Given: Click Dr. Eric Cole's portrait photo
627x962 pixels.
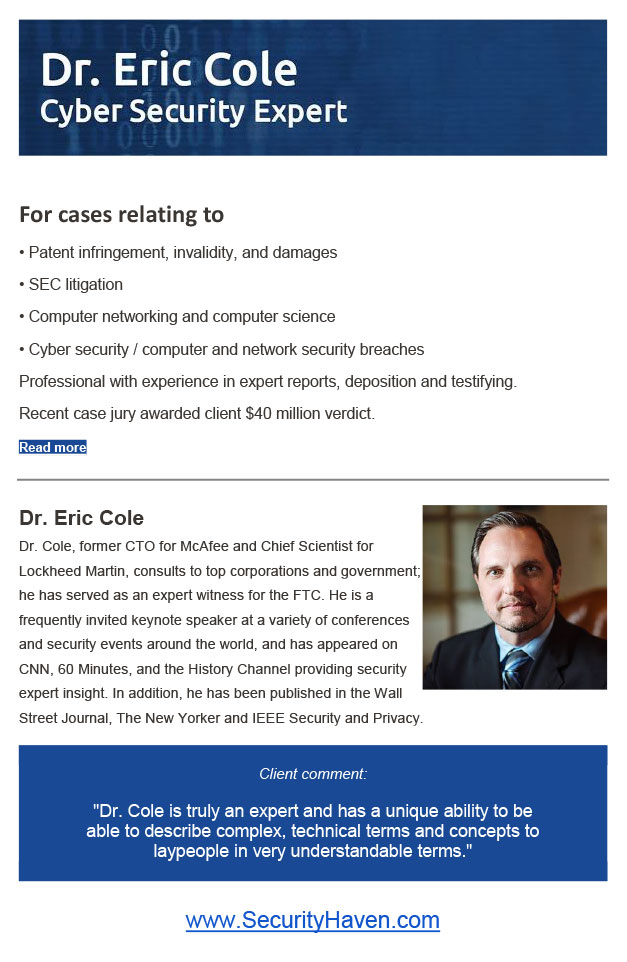Looking at the screenshot, I should (515, 597).
